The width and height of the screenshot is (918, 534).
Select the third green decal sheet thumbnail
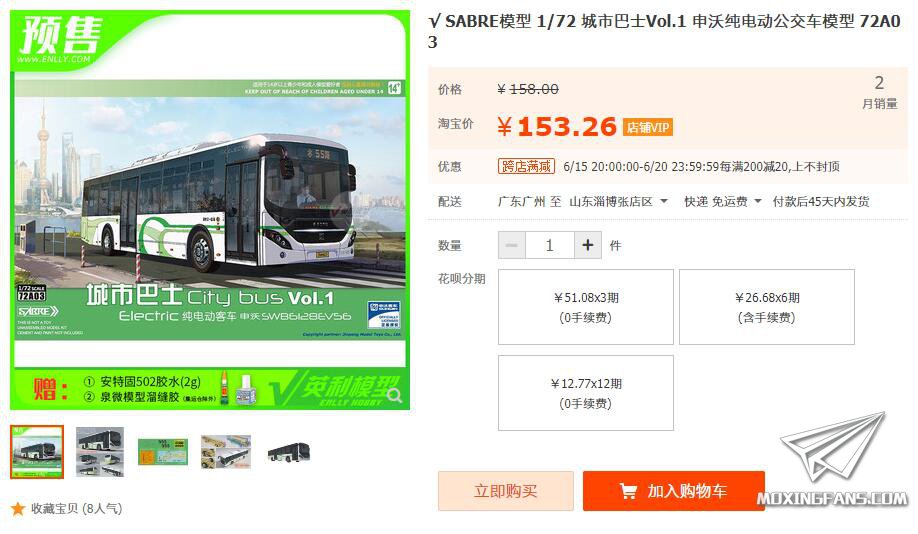[163, 452]
